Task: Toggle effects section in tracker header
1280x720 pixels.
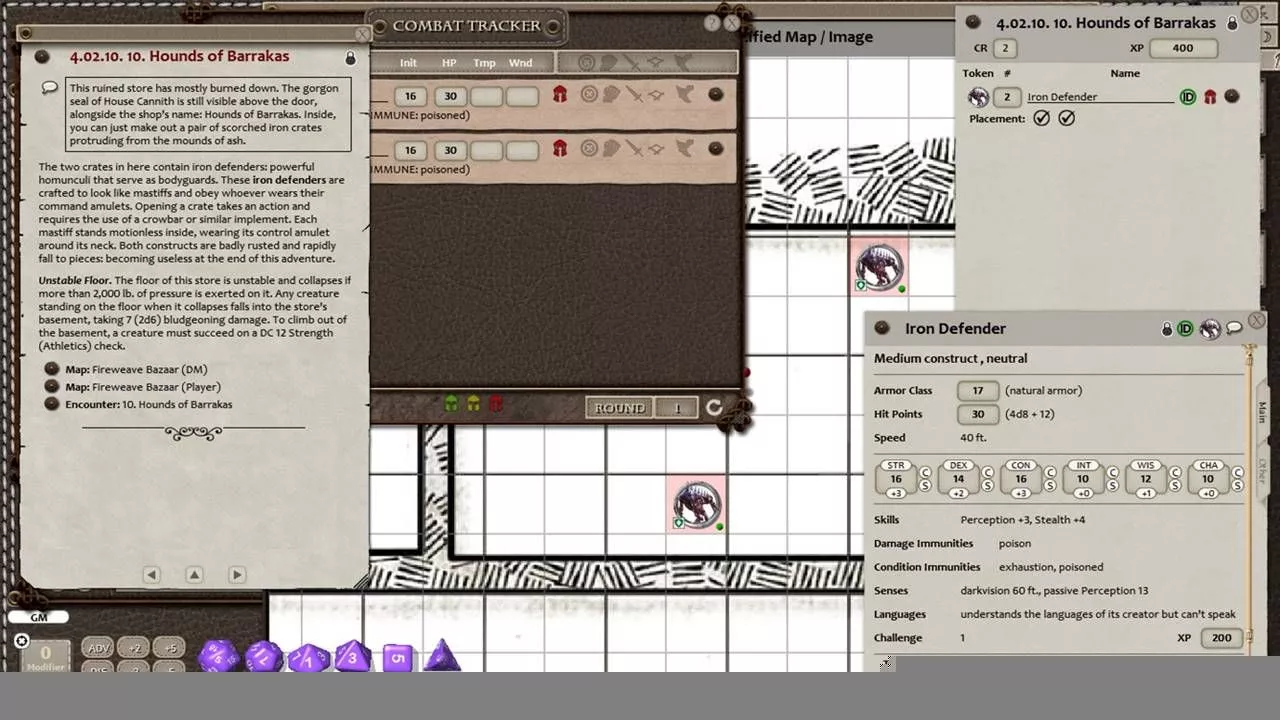Action: [684, 63]
